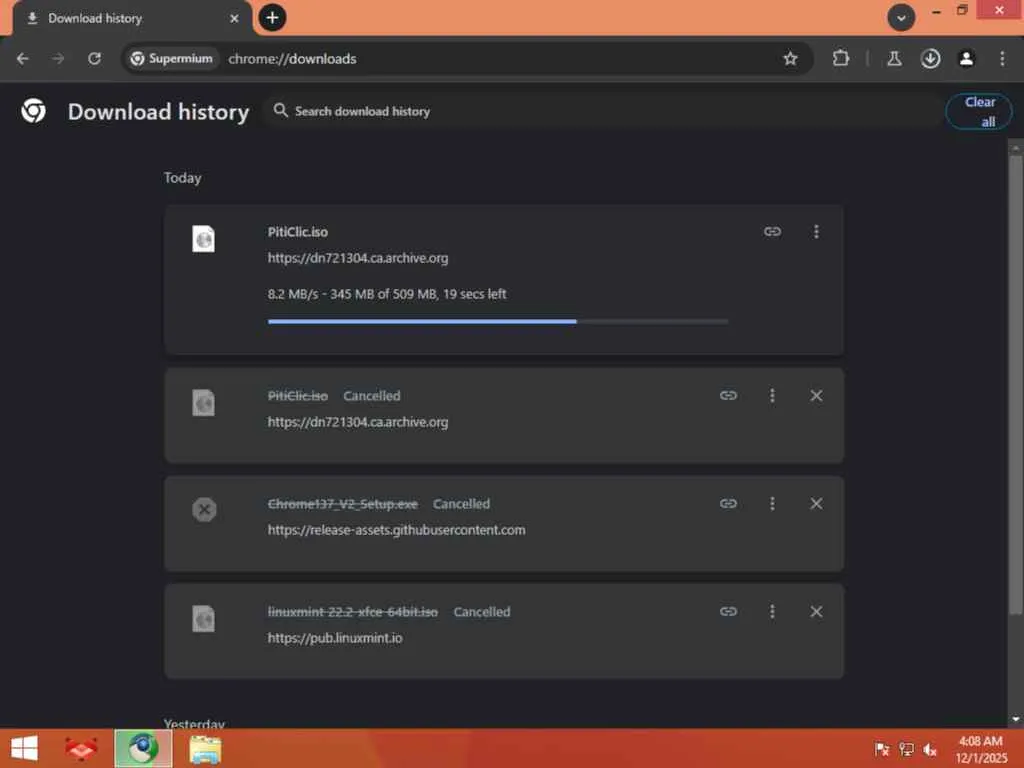This screenshot has height=768, width=1024.
Task: Click the Supermium logo beside Download history
Action: (x=33, y=111)
